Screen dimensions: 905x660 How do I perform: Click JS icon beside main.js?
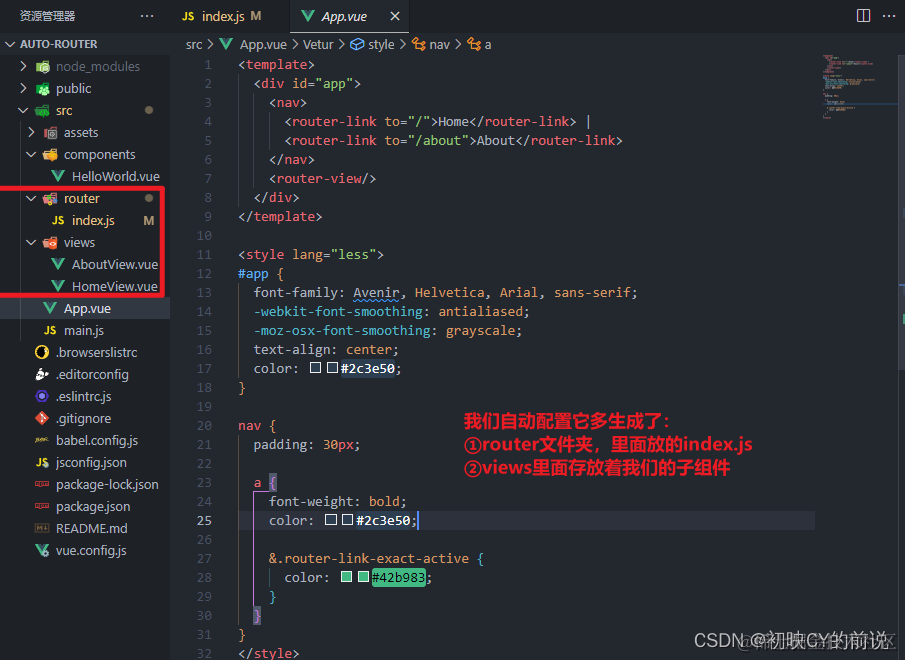[50, 330]
